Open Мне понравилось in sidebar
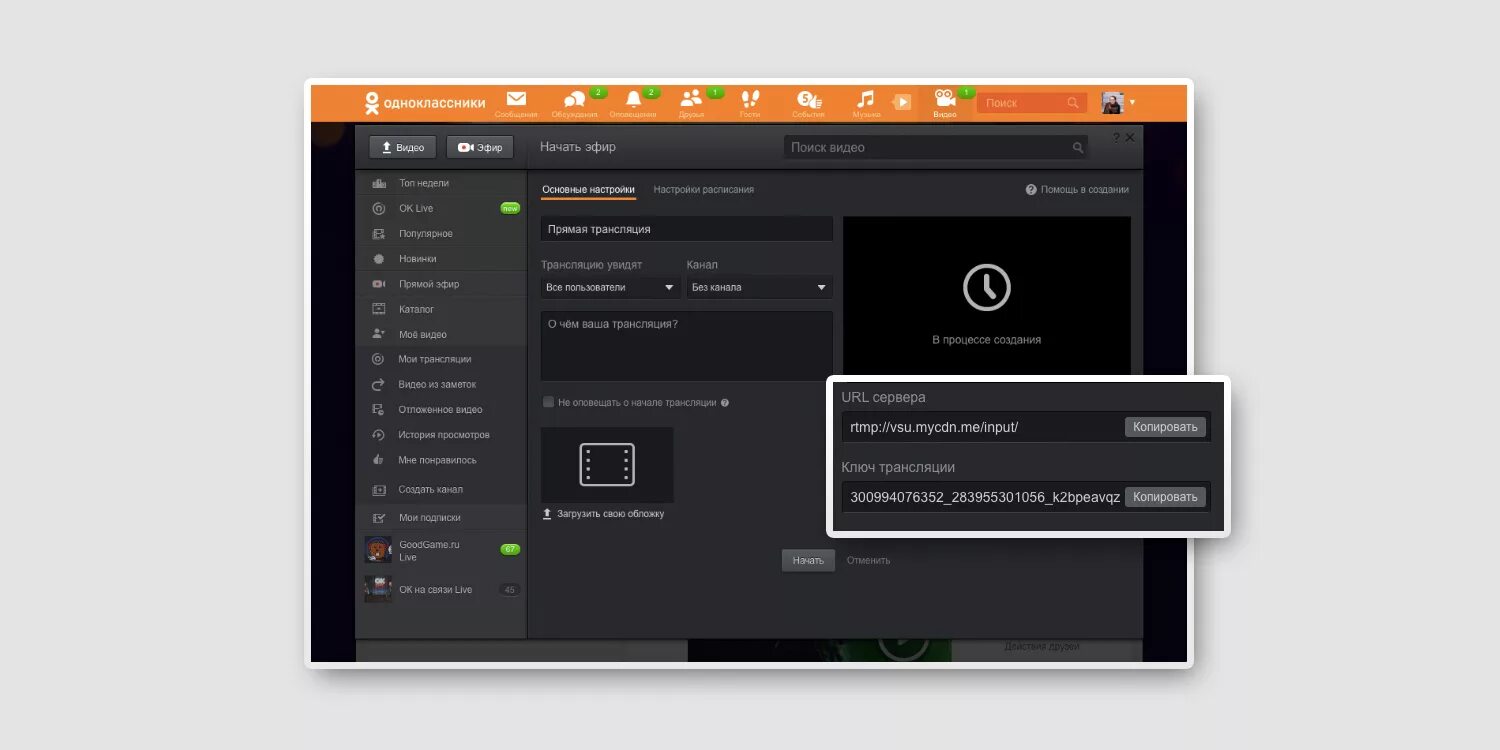The image size is (1500, 750). (441, 460)
